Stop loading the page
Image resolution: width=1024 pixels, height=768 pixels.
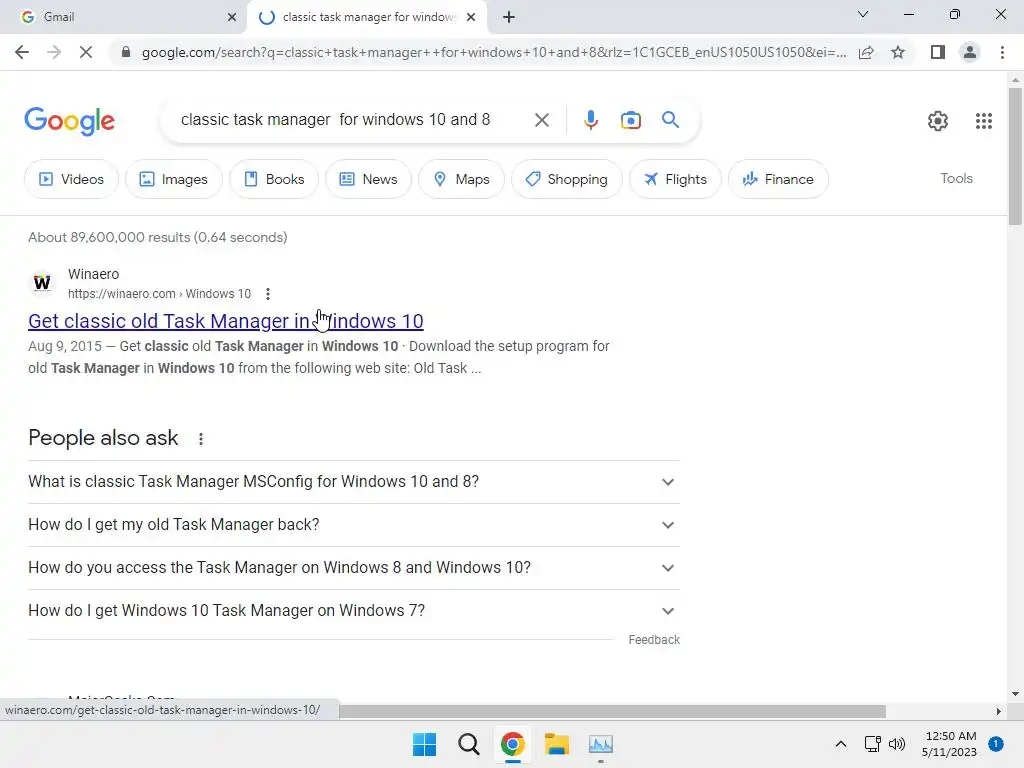tap(86, 52)
